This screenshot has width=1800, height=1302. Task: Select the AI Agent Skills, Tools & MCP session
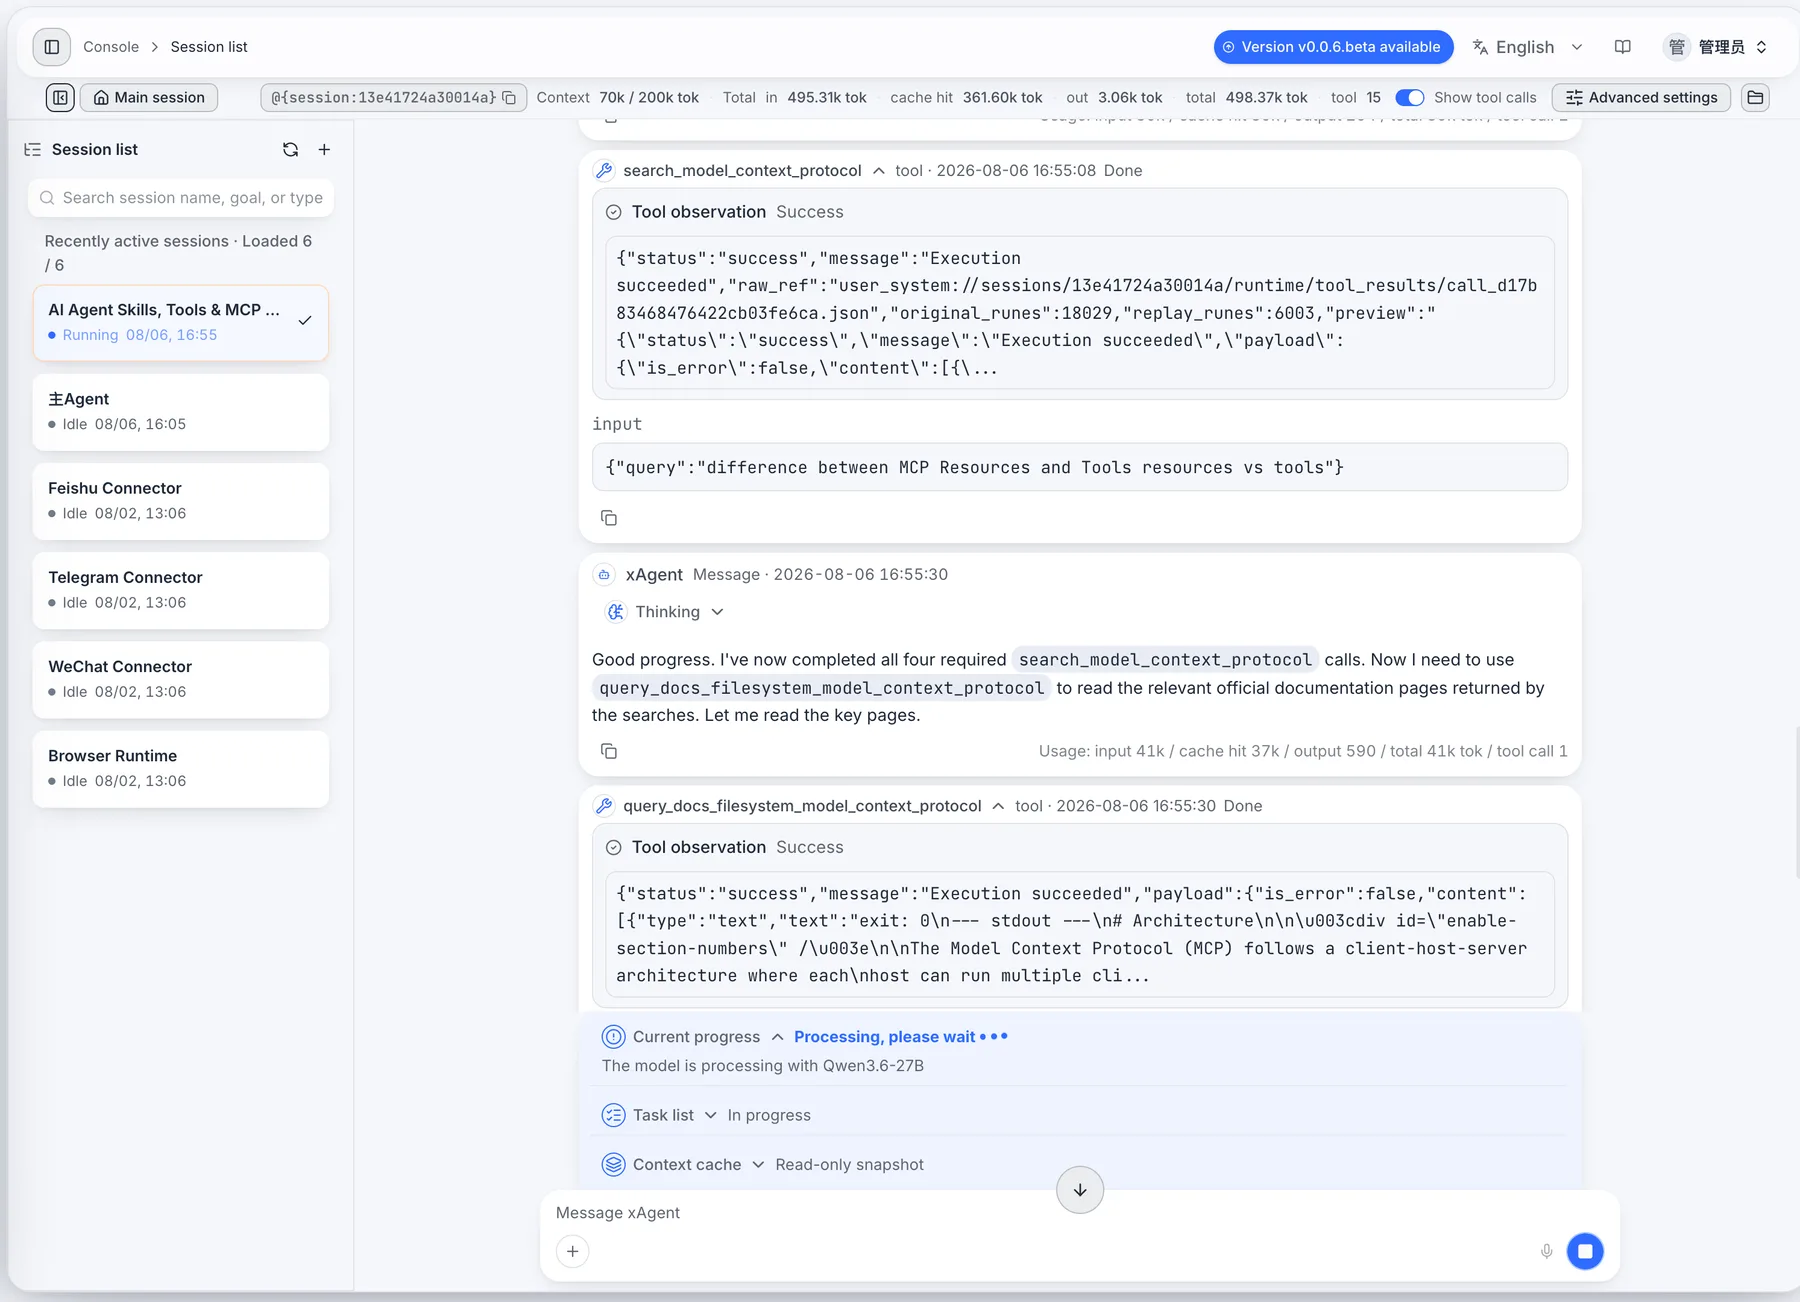coord(181,322)
